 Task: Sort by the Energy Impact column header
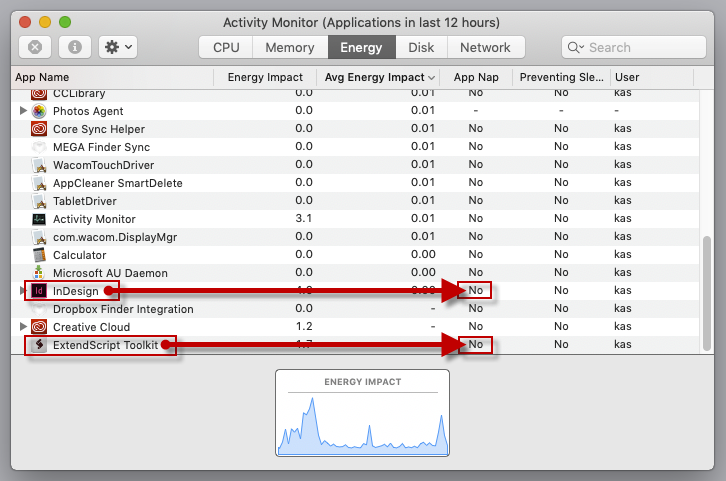(265, 77)
